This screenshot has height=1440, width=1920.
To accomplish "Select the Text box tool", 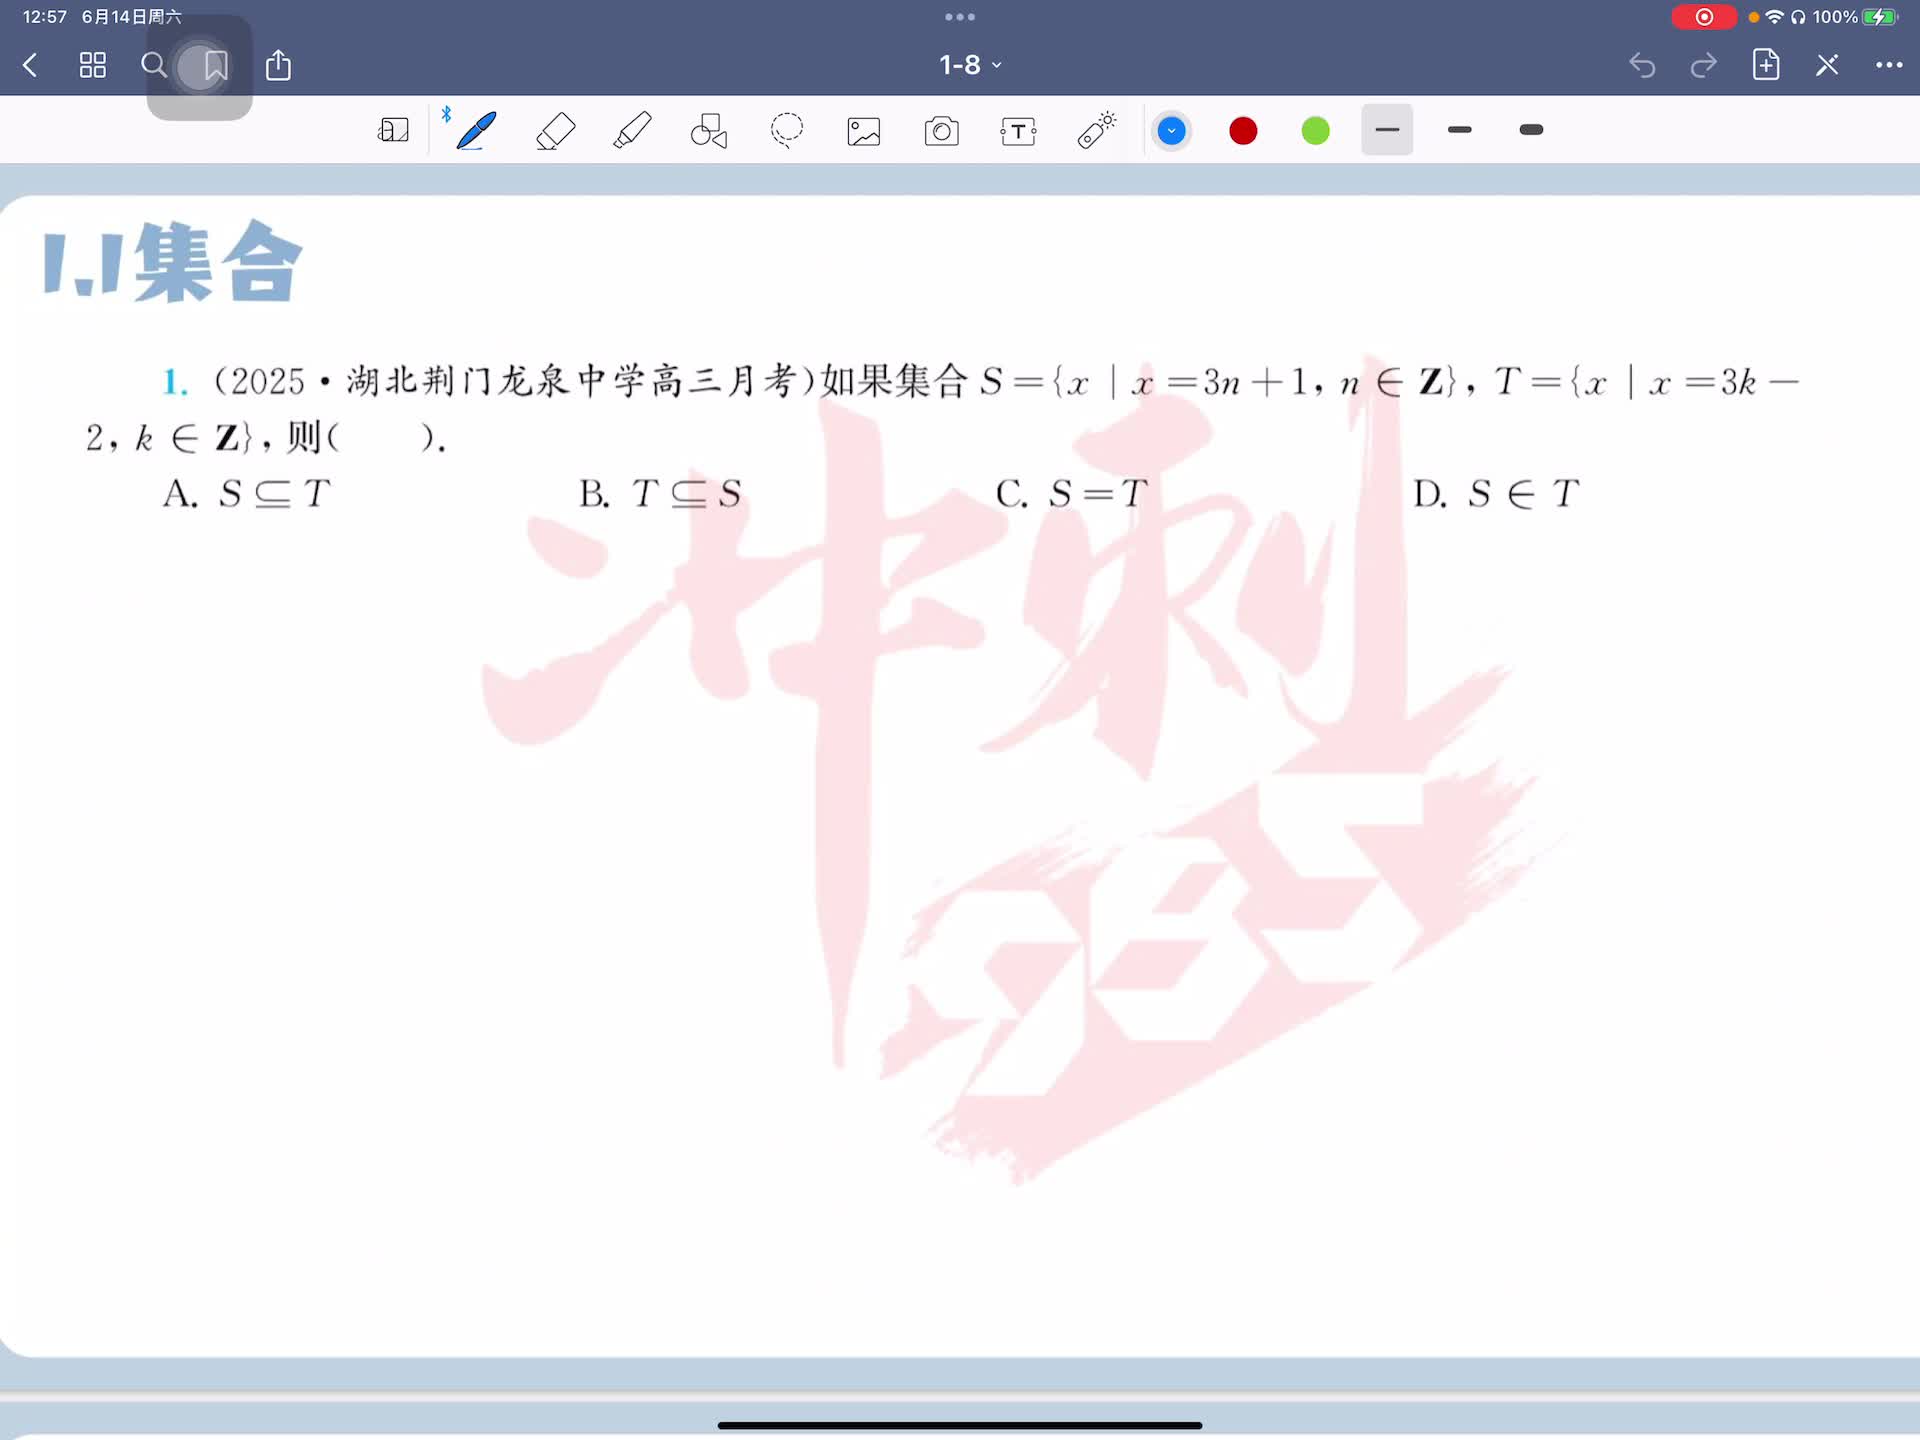I will pyautogui.click(x=1018, y=131).
